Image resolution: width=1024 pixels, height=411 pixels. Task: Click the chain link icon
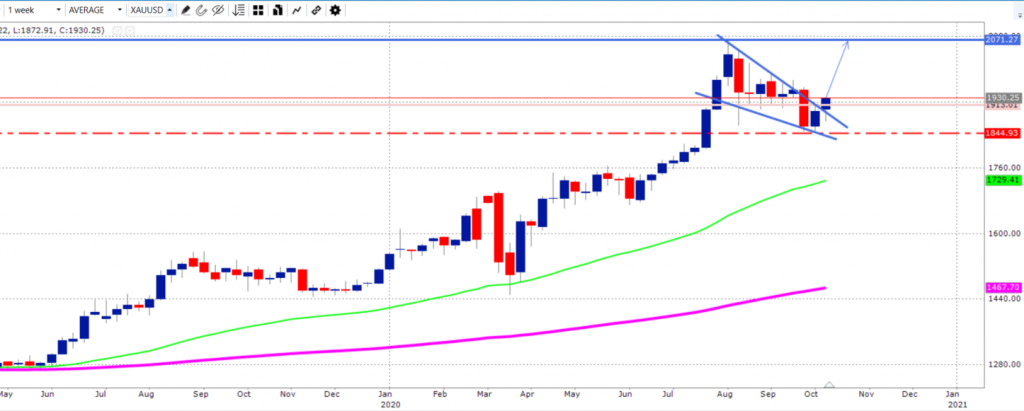click(x=316, y=10)
